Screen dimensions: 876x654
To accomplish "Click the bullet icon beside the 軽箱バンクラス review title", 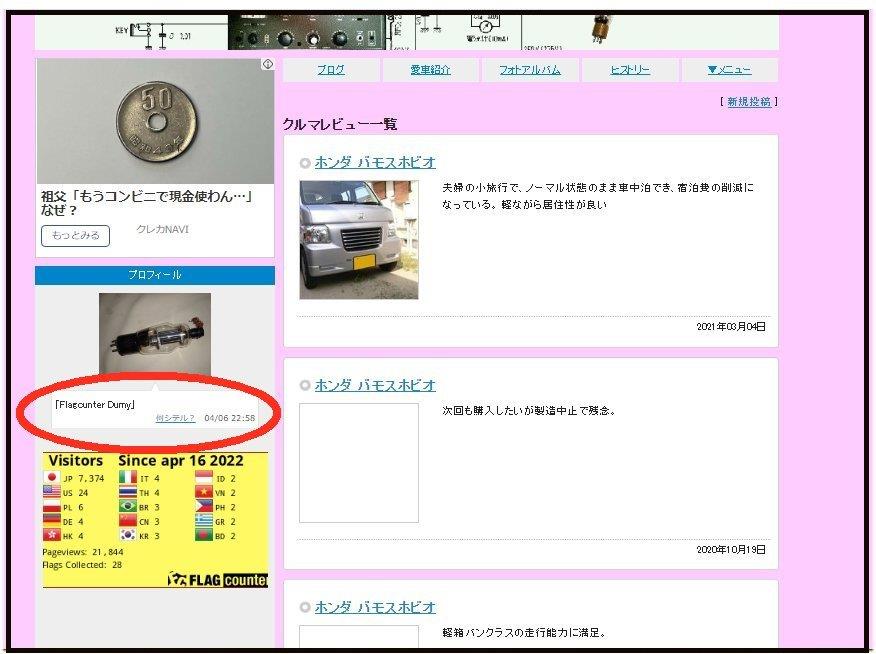I will 305,608.
